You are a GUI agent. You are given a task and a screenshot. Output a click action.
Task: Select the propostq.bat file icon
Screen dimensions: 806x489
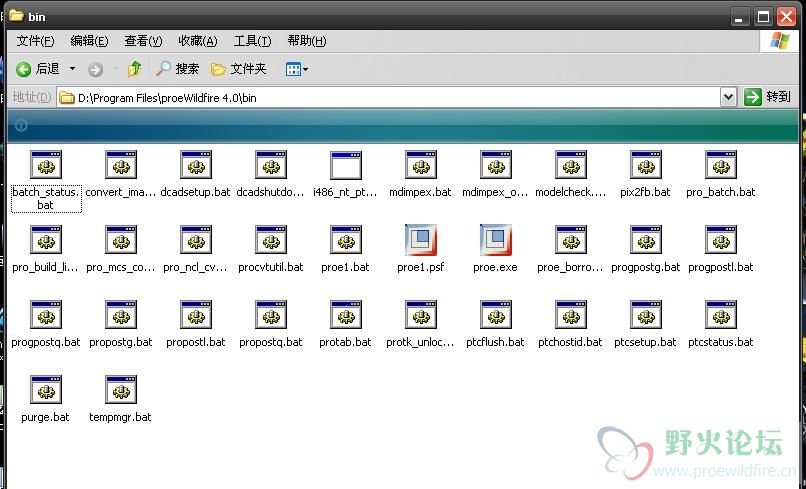pyautogui.click(x=271, y=315)
